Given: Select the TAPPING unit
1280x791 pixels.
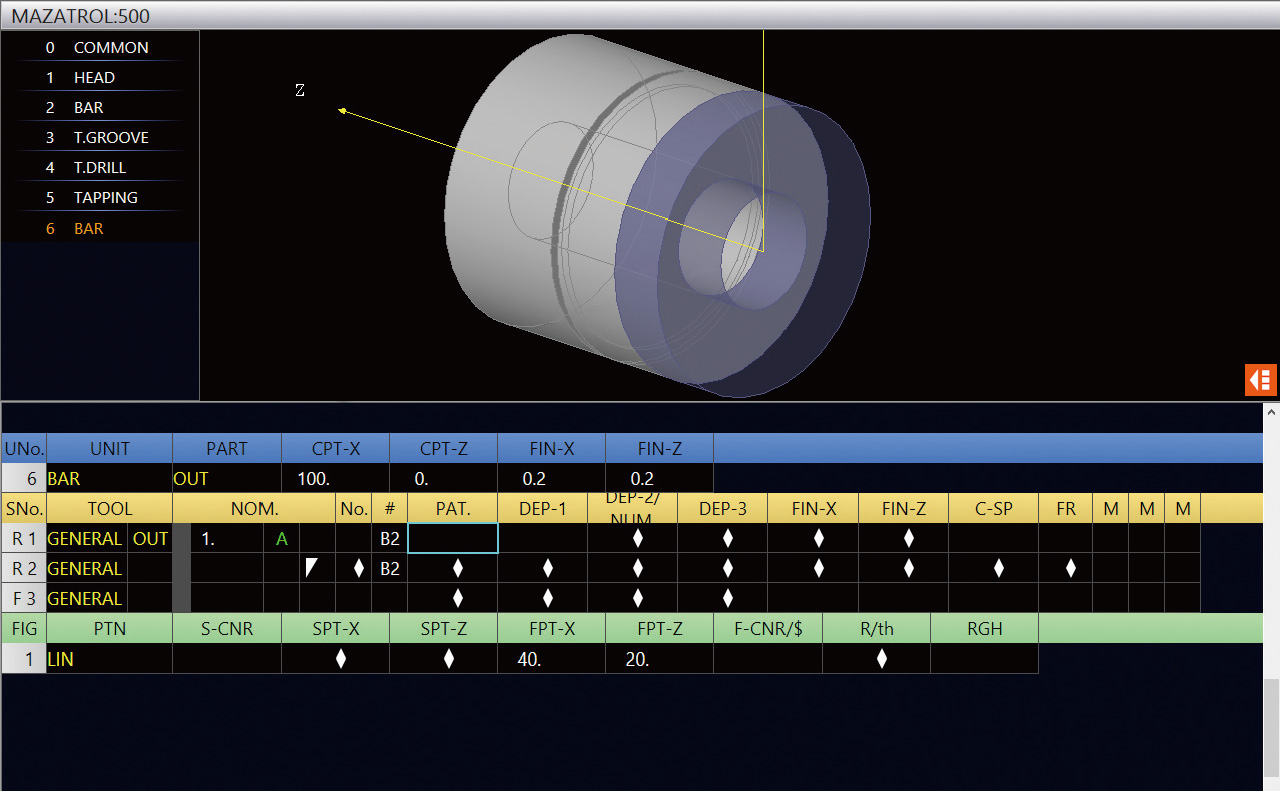Looking at the screenshot, I should (105, 197).
